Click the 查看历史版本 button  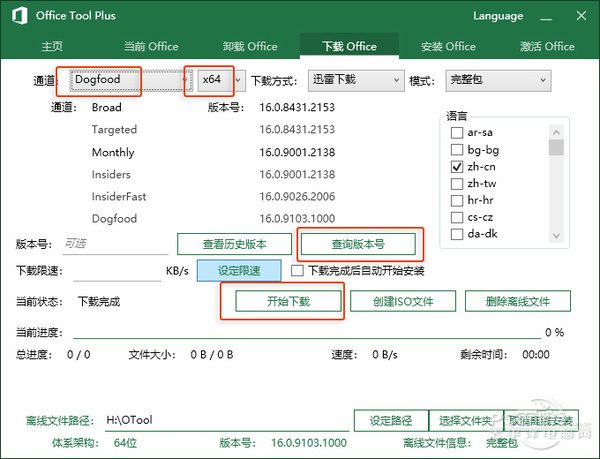[x=234, y=244]
